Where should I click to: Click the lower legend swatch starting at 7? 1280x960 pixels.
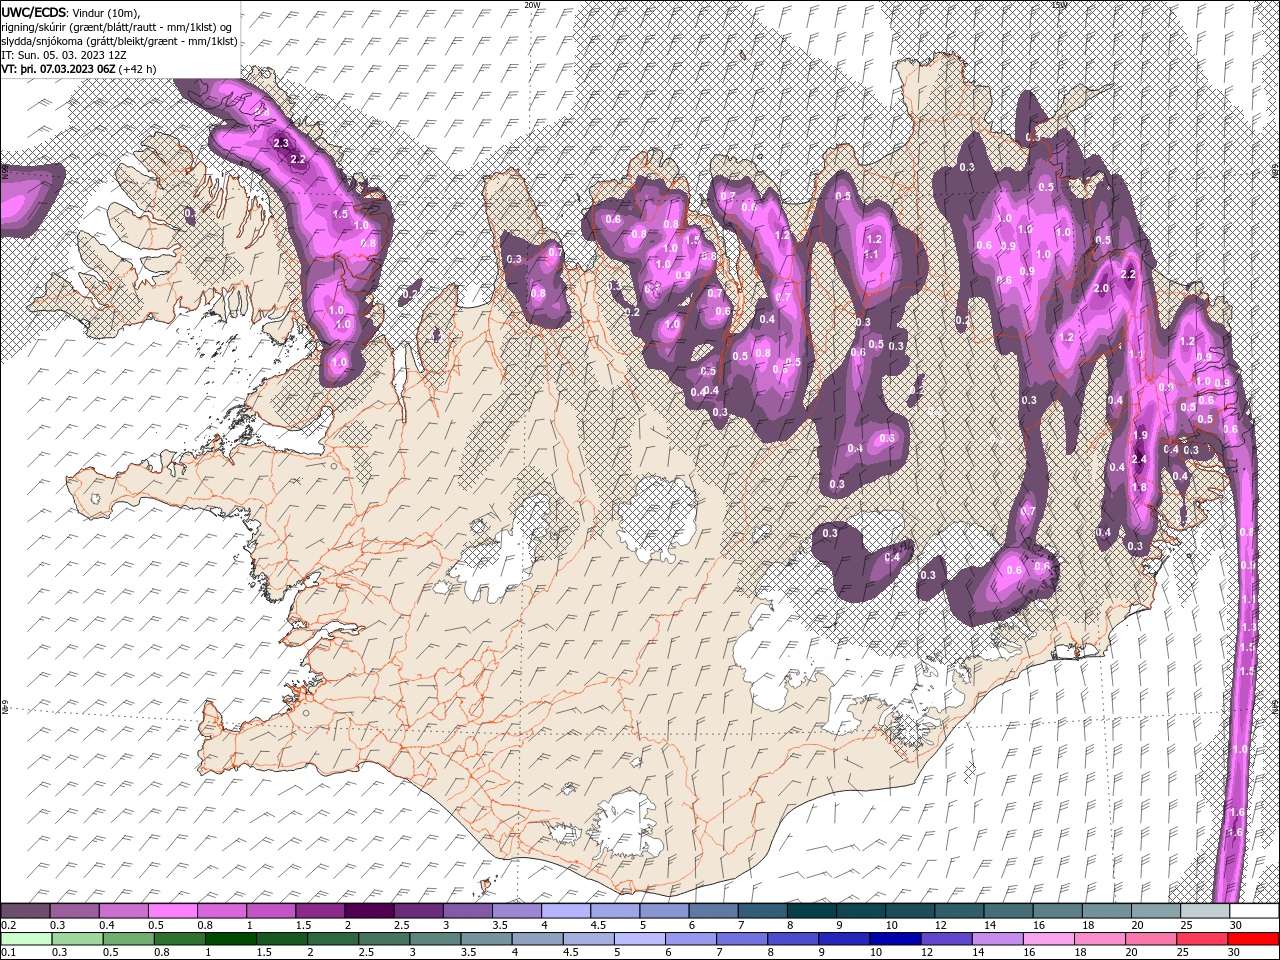click(742, 939)
